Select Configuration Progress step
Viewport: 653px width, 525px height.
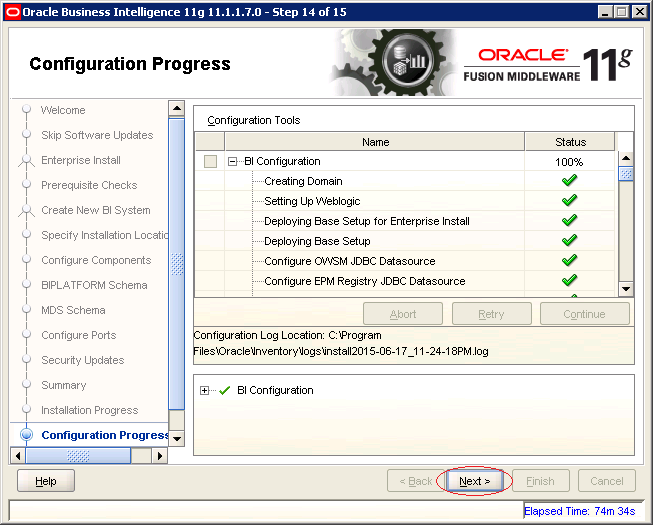105,435
